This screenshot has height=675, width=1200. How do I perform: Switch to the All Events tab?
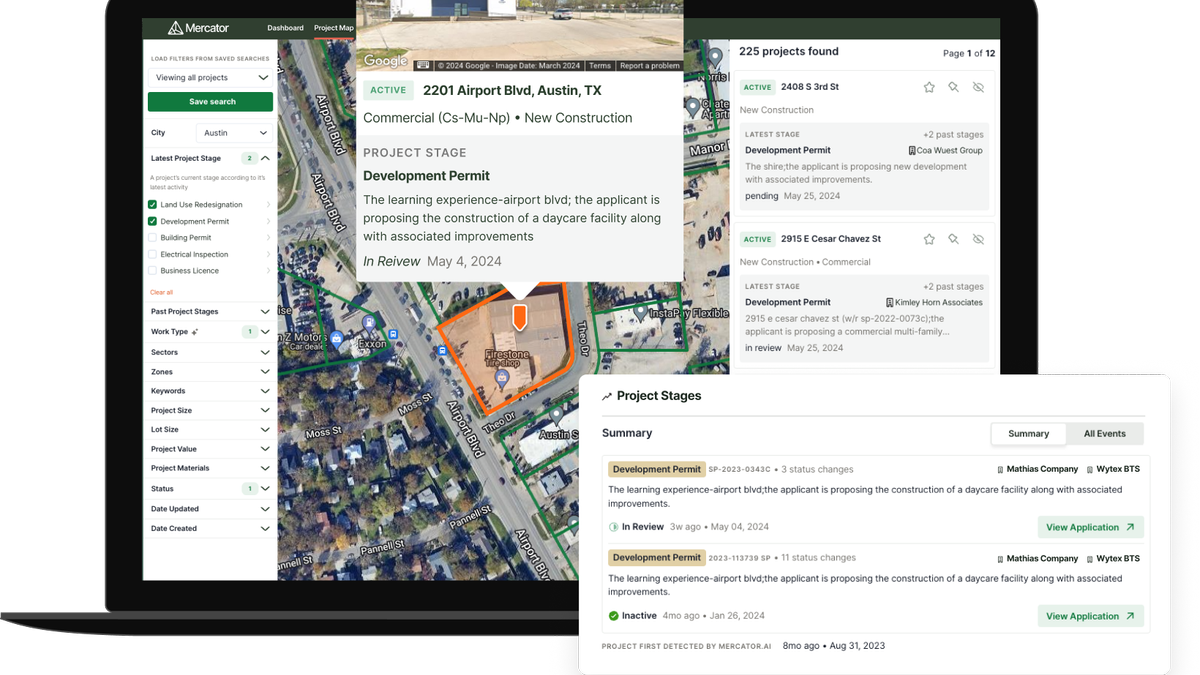click(x=1104, y=433)
